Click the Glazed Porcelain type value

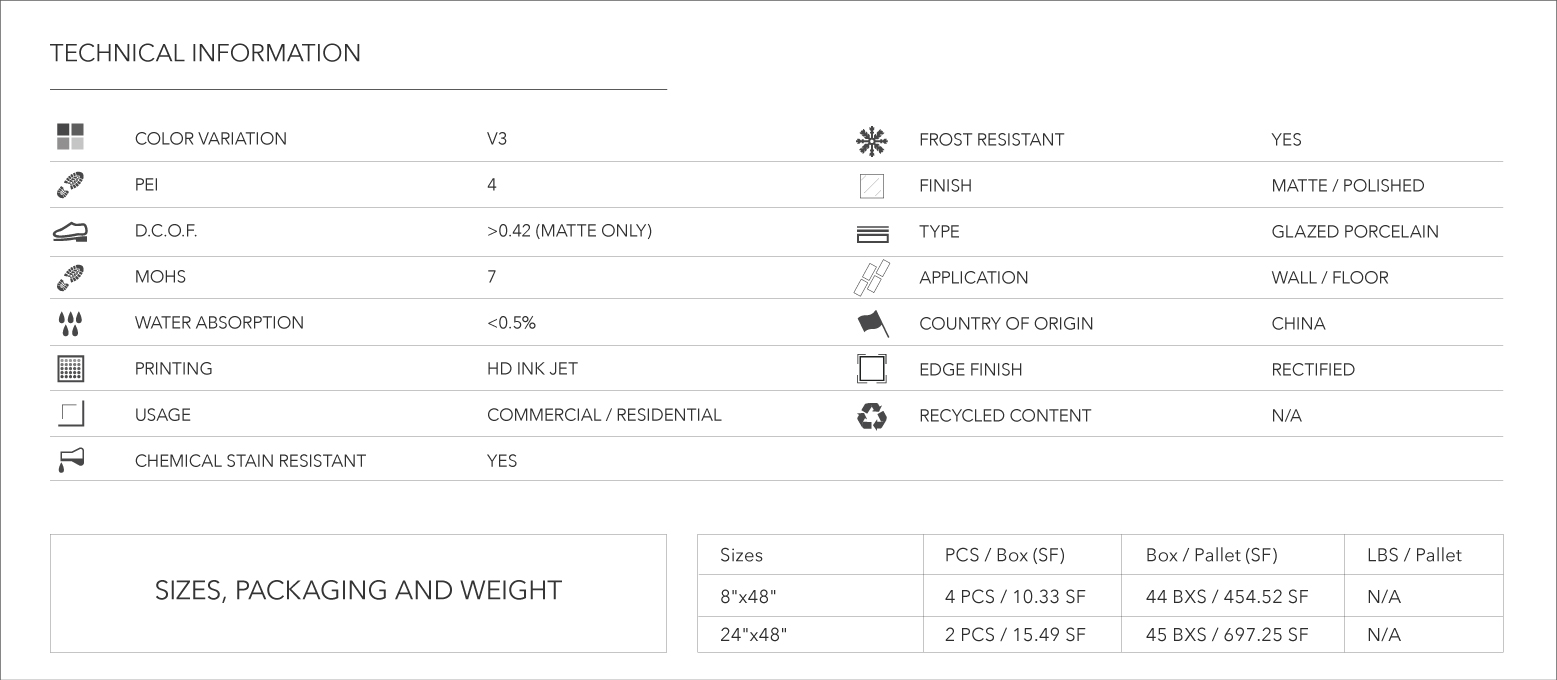(1355, 232)
